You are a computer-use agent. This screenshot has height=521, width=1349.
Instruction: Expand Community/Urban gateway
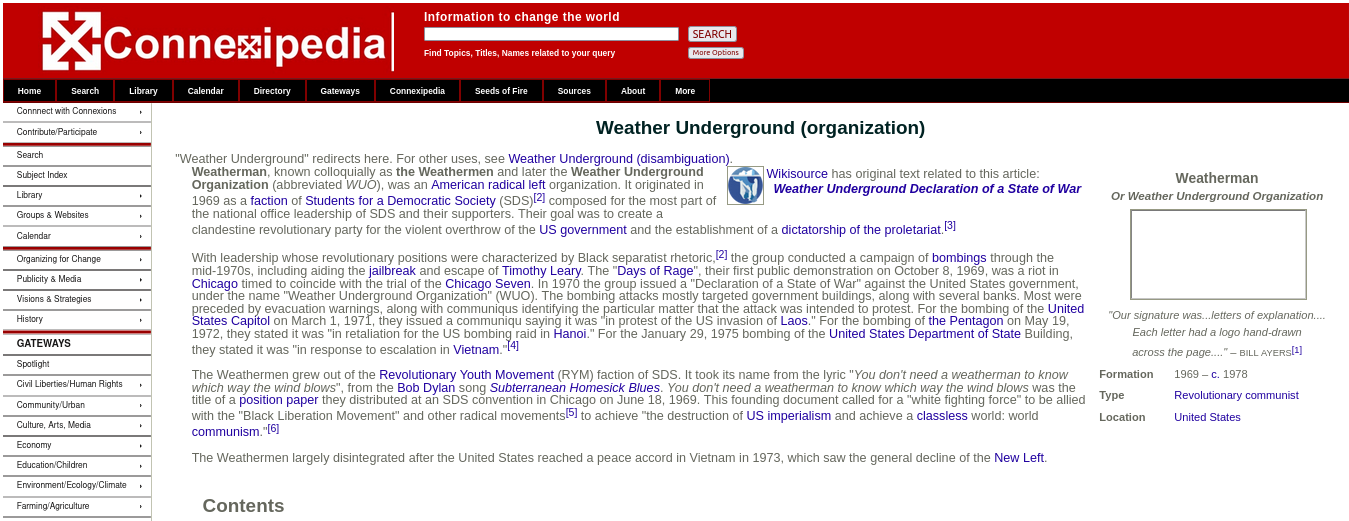pos(77,405)
